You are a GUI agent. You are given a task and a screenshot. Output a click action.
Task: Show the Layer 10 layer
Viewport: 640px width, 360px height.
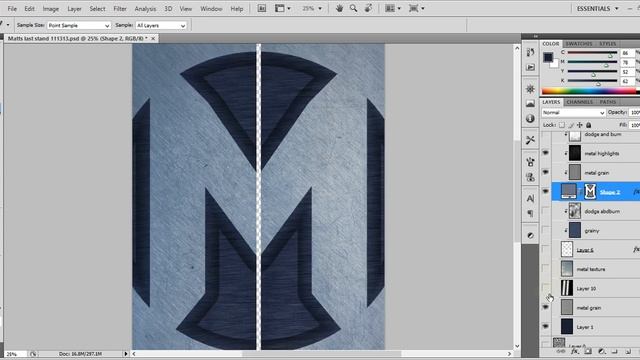pos(546,288)
